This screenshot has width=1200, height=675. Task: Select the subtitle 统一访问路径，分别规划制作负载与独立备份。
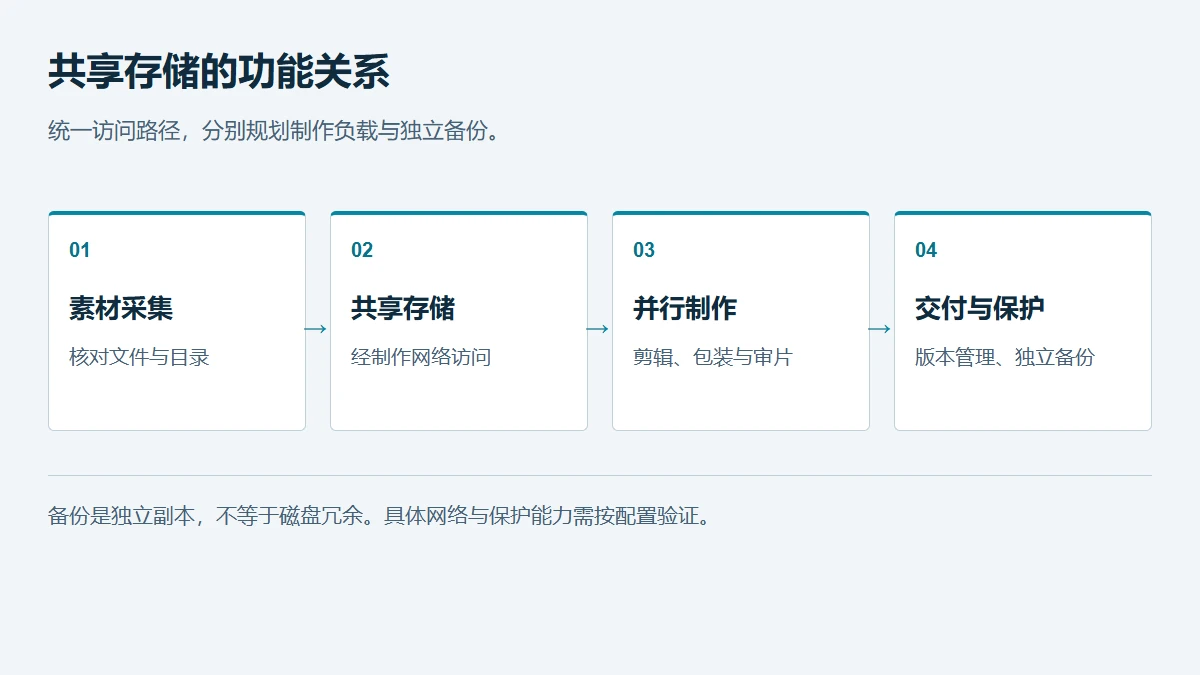coord(274,131)
